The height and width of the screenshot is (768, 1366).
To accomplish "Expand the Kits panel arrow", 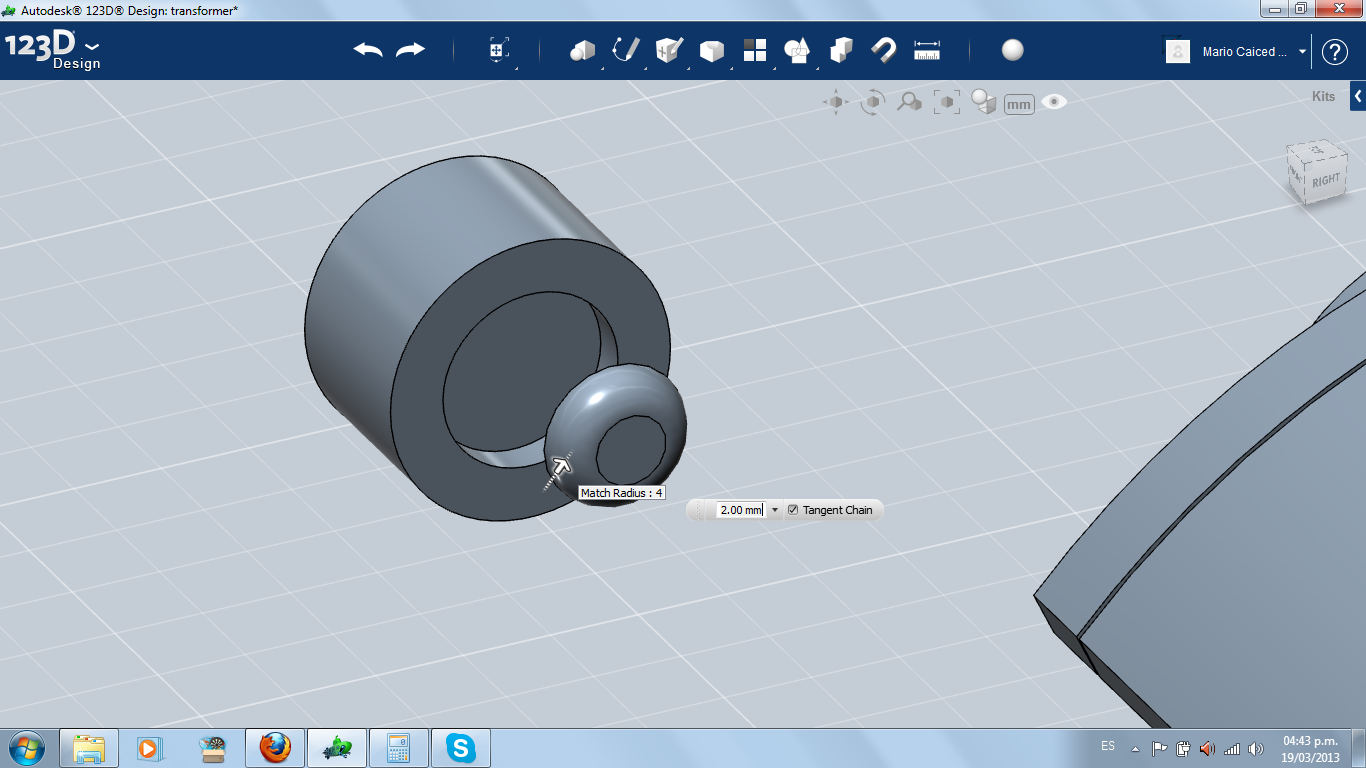I will click(1358, 96).
